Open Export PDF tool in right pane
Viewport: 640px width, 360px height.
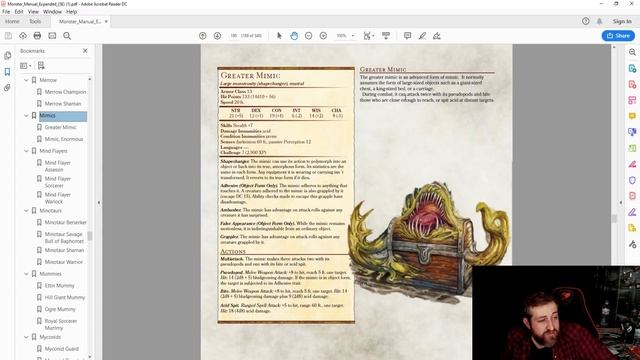pos(632,69)
